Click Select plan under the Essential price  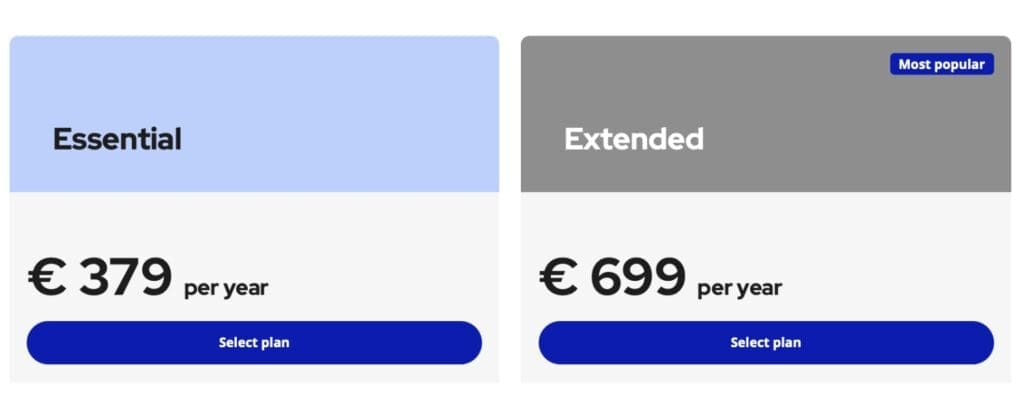coord(254,343)
